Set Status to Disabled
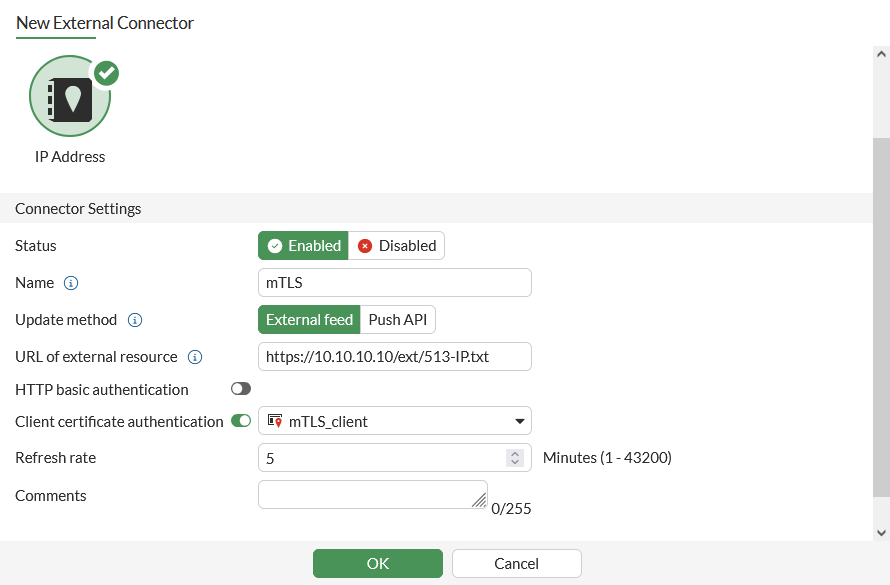The width and height of the screenshot is (890, 585). tap(397, 246)
